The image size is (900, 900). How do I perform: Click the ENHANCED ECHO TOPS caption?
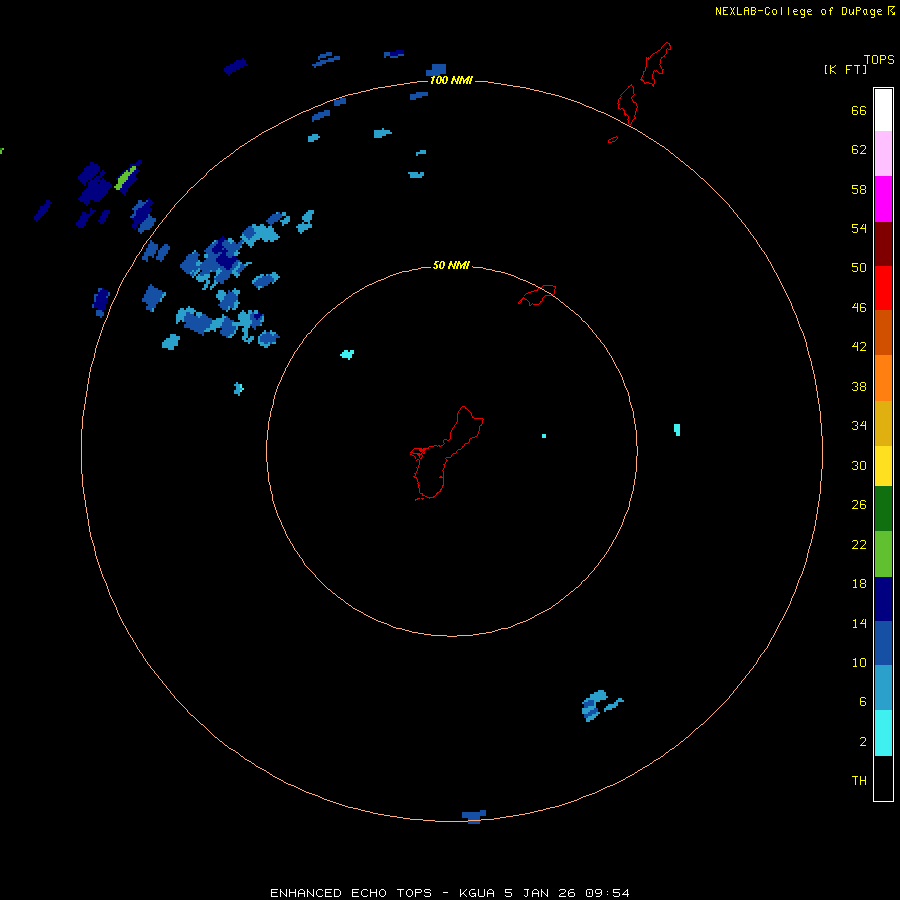pos(351,893)
